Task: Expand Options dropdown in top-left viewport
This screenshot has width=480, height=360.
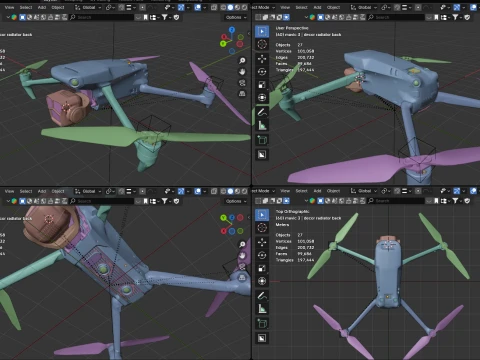Action: [236, 17]
